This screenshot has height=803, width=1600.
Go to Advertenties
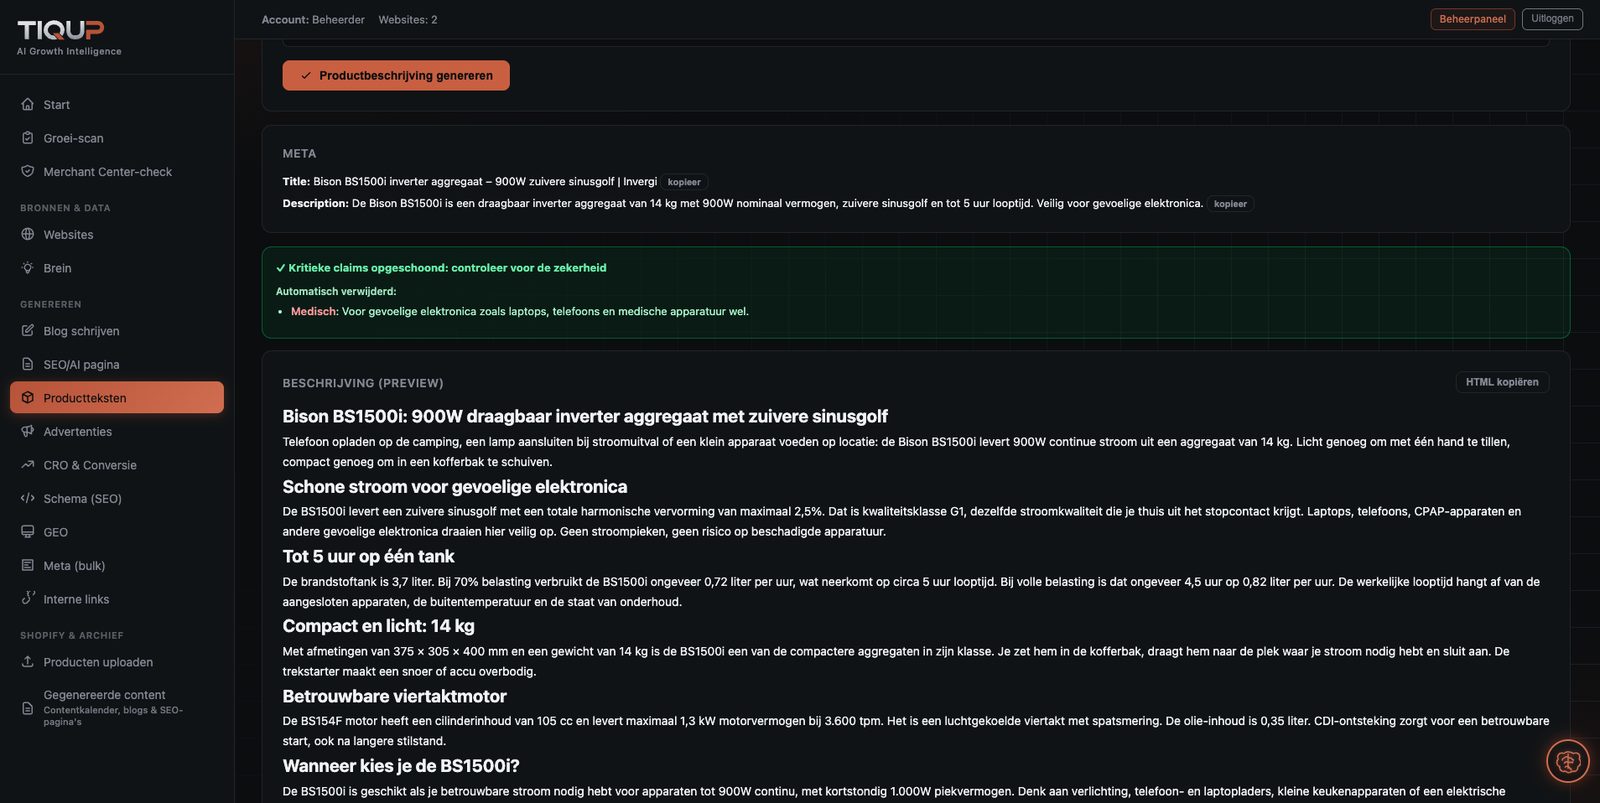pyautogui.click(x=117, y=431)
